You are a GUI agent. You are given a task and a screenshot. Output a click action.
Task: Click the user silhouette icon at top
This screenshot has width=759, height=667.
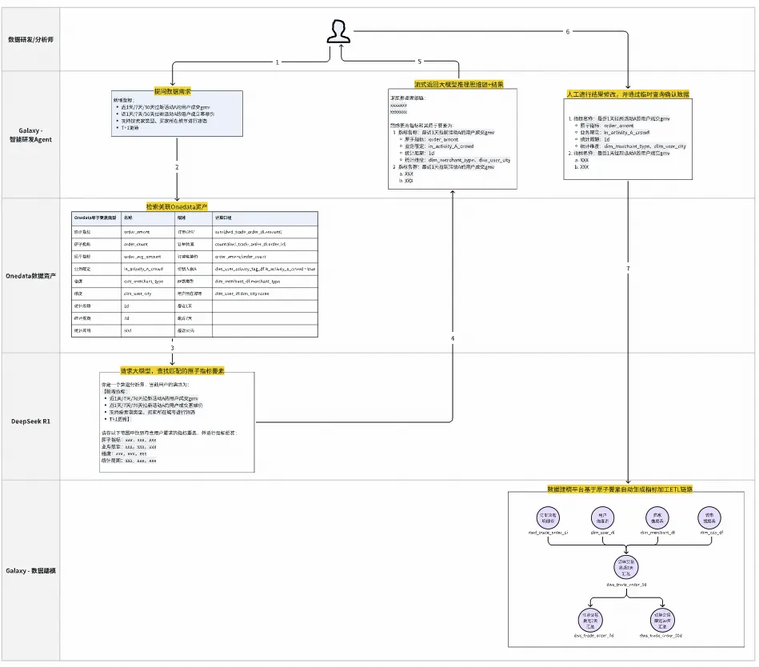pyautogui.click(x=338, y=31)
